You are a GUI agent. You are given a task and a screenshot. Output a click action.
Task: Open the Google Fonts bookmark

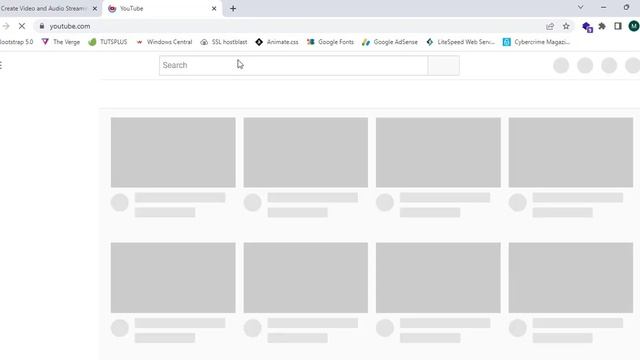(330, 42)
